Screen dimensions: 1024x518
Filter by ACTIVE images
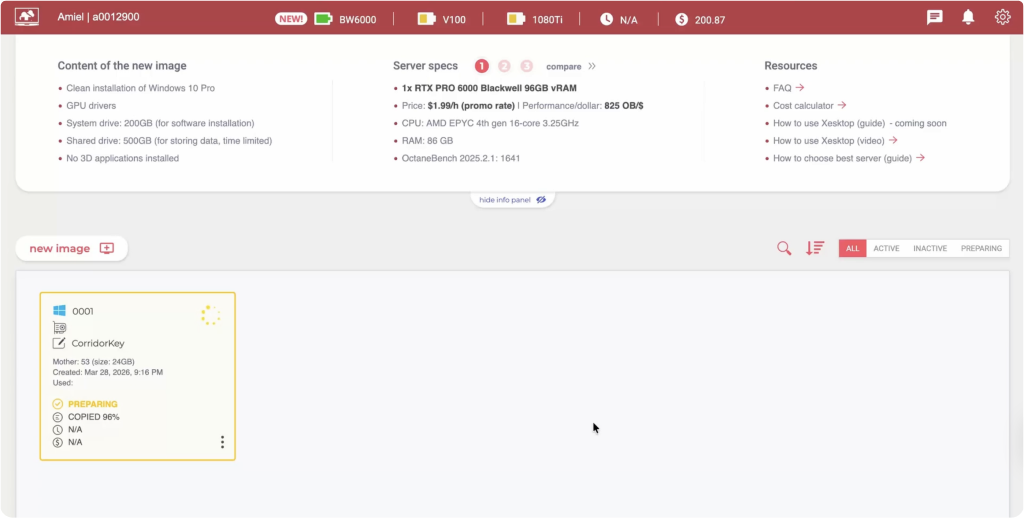tap(886, 248)
